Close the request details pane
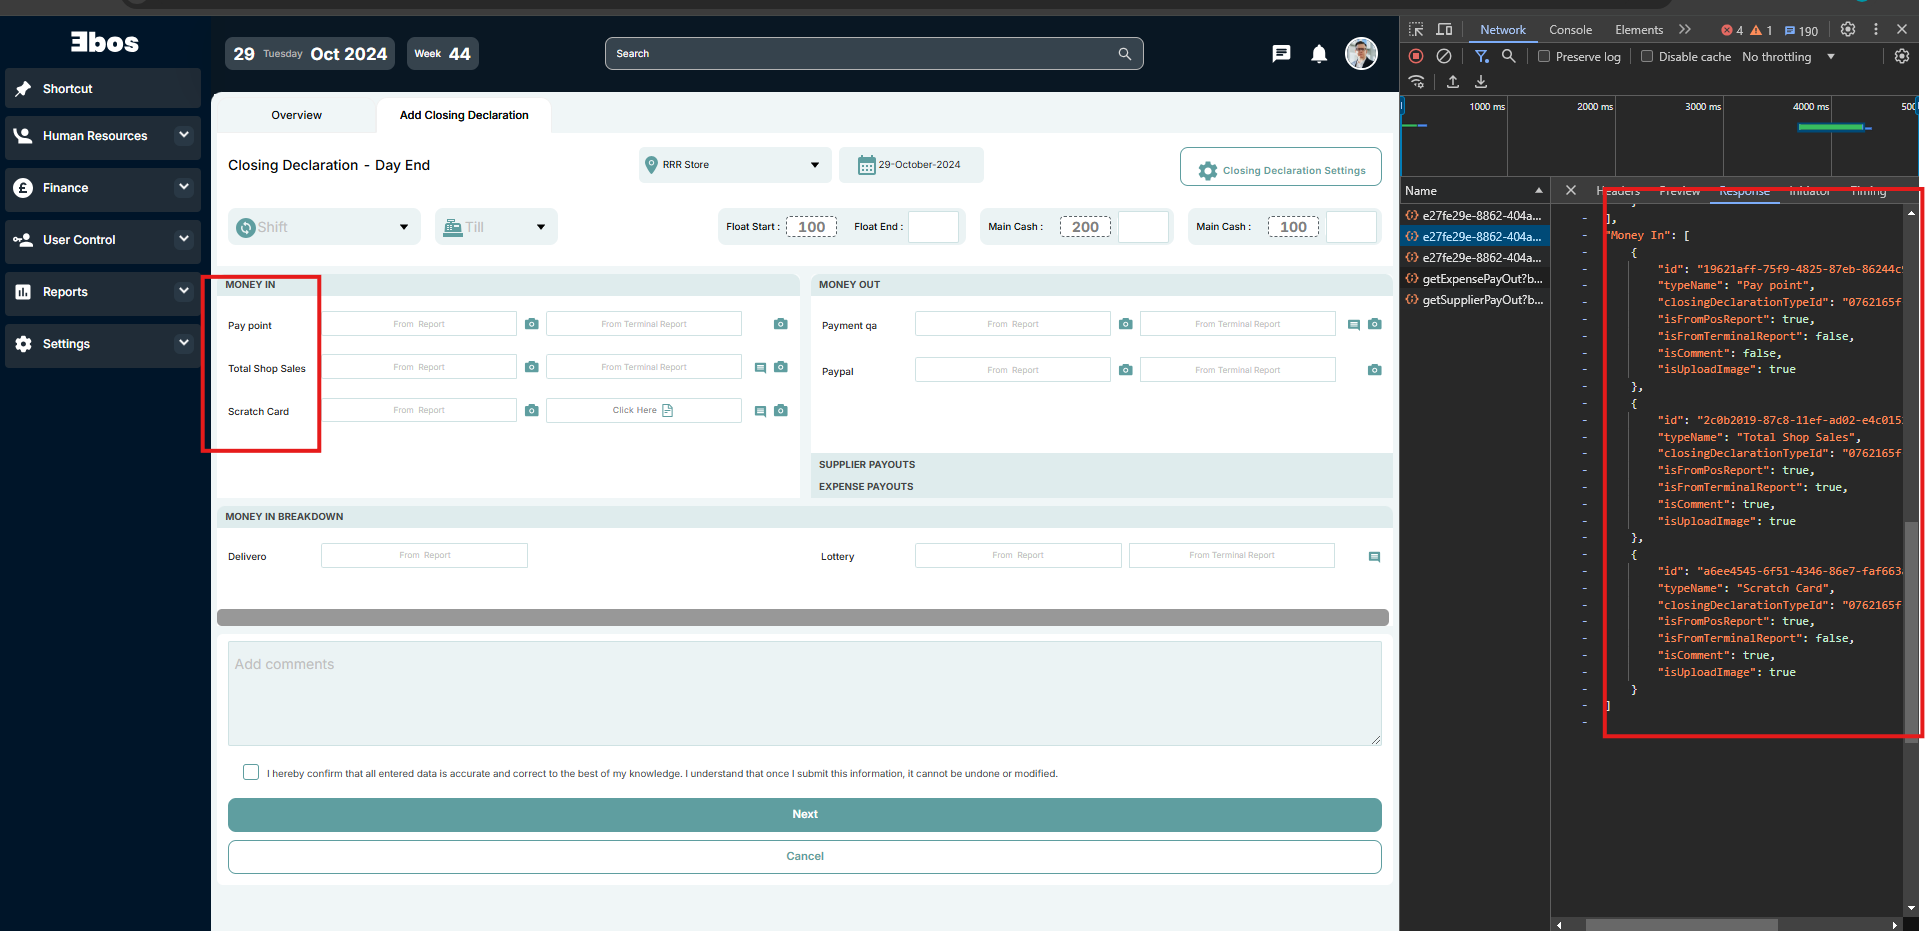The height and width of the screenshot is (931, 1925). point(1571,190)
